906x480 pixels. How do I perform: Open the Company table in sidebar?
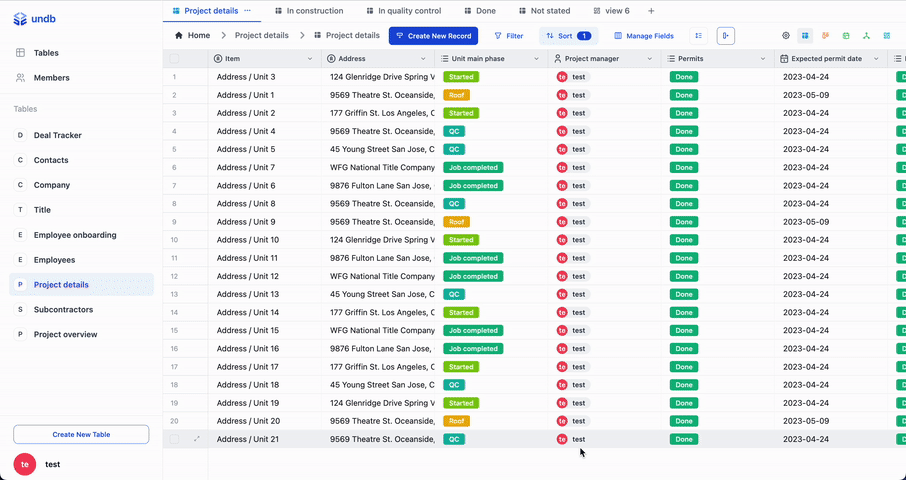pyautogui.click(x=81, y=185)
